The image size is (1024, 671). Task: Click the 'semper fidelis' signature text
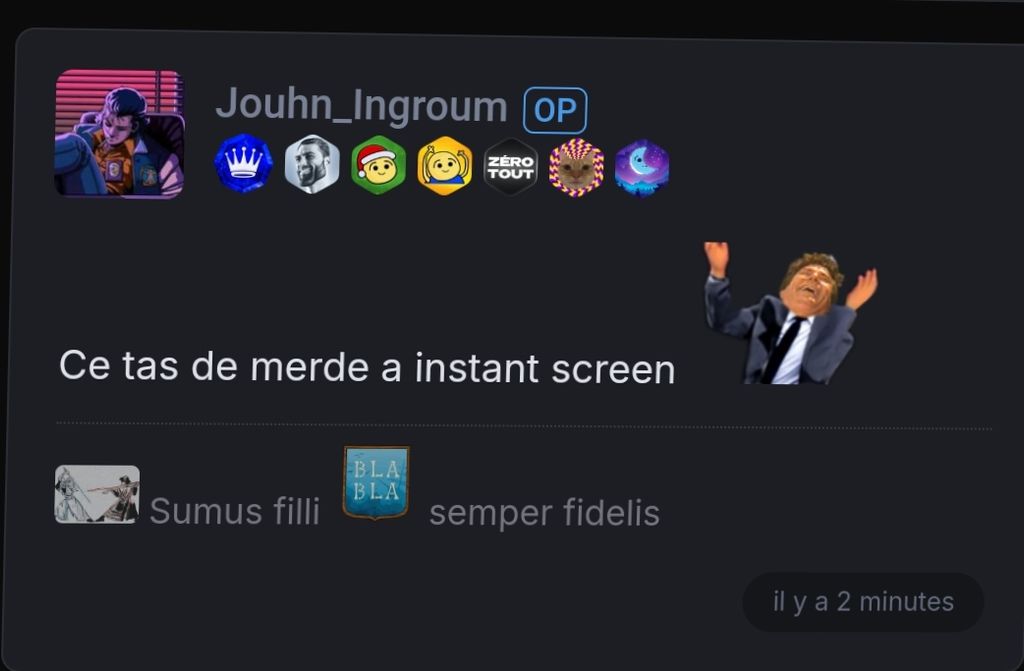pos(545,513)
